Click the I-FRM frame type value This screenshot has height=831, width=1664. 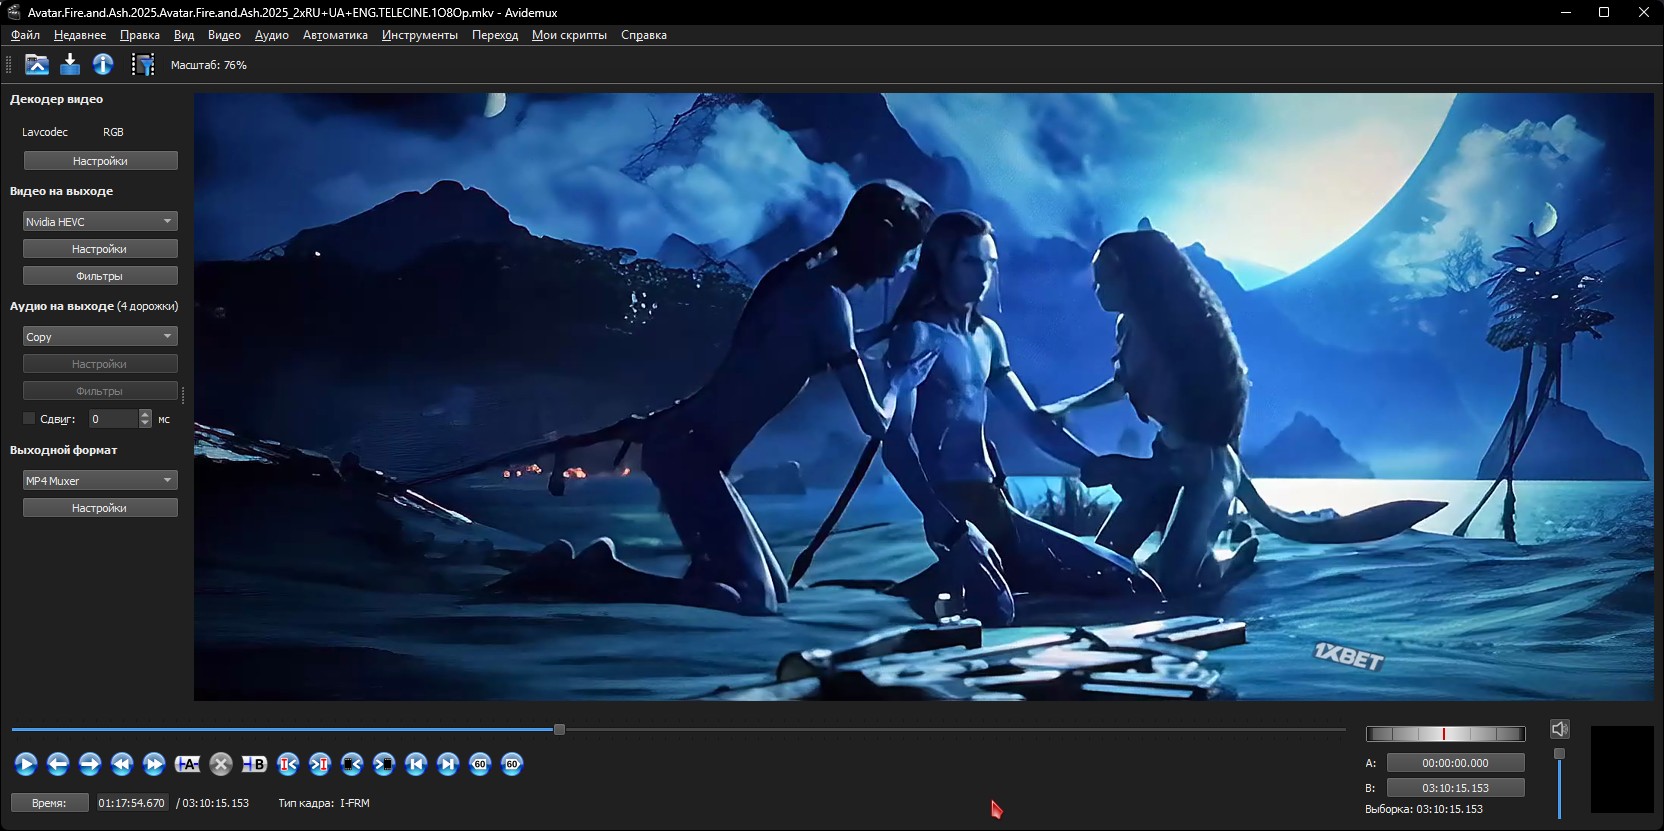[355, 803]
